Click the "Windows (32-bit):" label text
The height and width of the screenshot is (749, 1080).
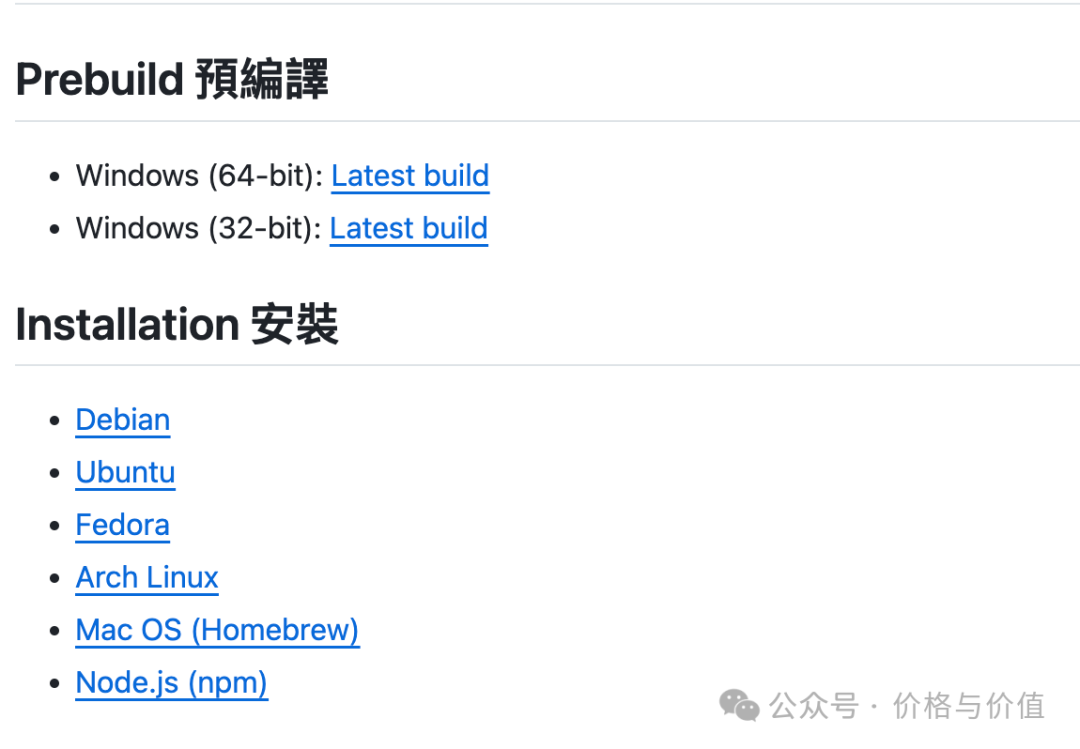click(199, 229)
